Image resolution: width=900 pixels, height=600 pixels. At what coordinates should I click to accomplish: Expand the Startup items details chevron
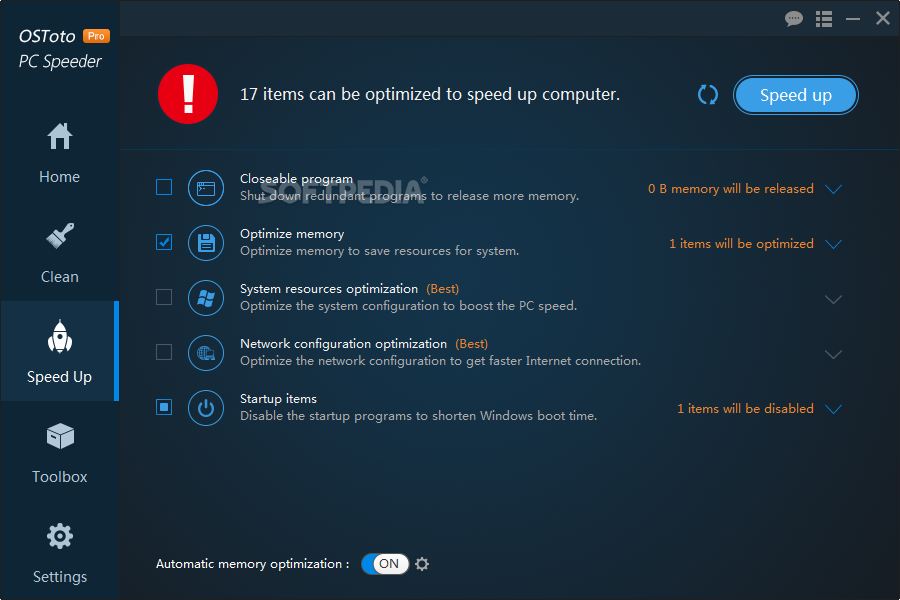[x=833, y=409]
